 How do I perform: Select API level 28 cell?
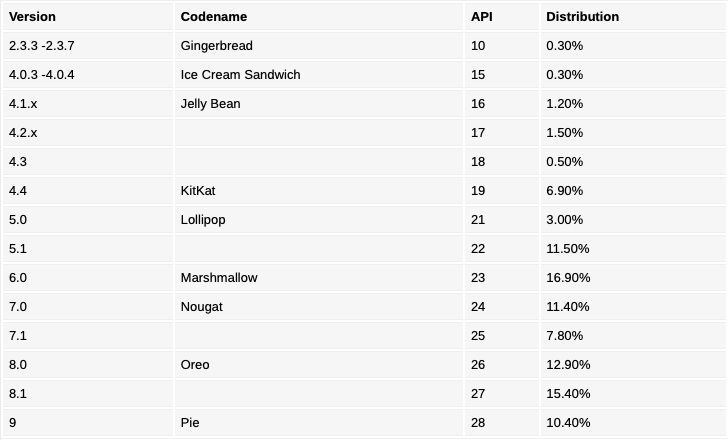point(478,423)
